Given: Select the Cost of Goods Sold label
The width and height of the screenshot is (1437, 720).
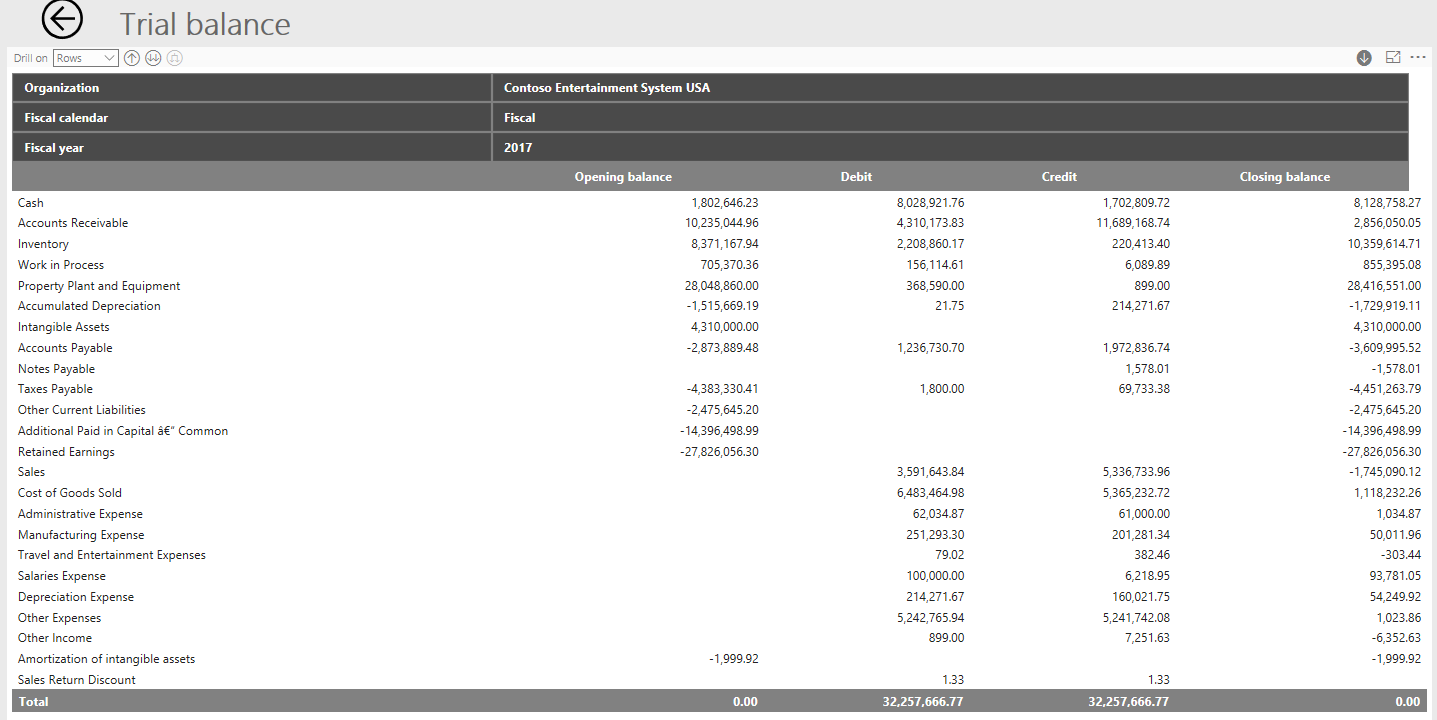Looking at the screenshot, I should click(x=70, y=493).
